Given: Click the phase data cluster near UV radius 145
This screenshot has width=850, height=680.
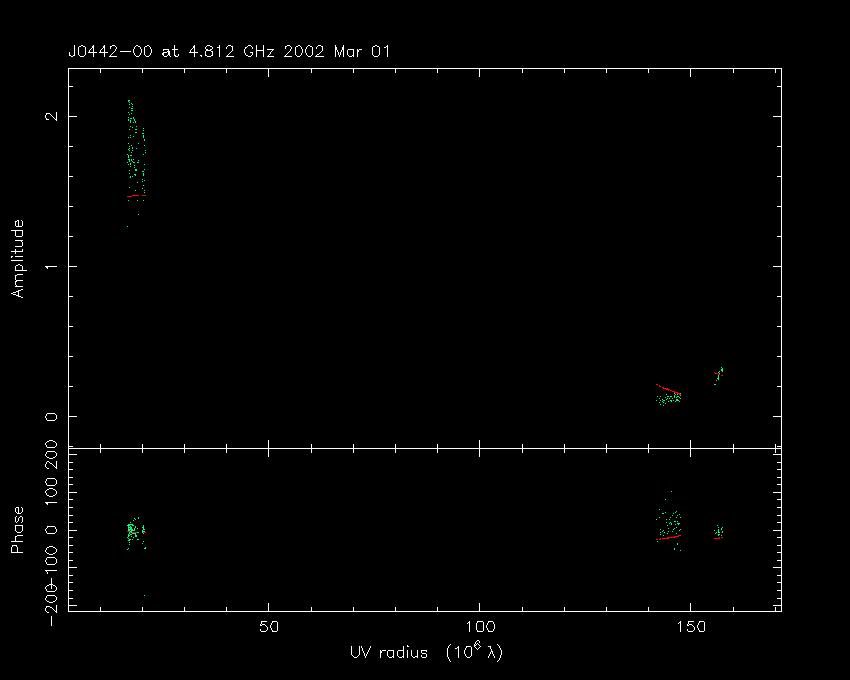Looking at the screenshot, I should point(669,523).
